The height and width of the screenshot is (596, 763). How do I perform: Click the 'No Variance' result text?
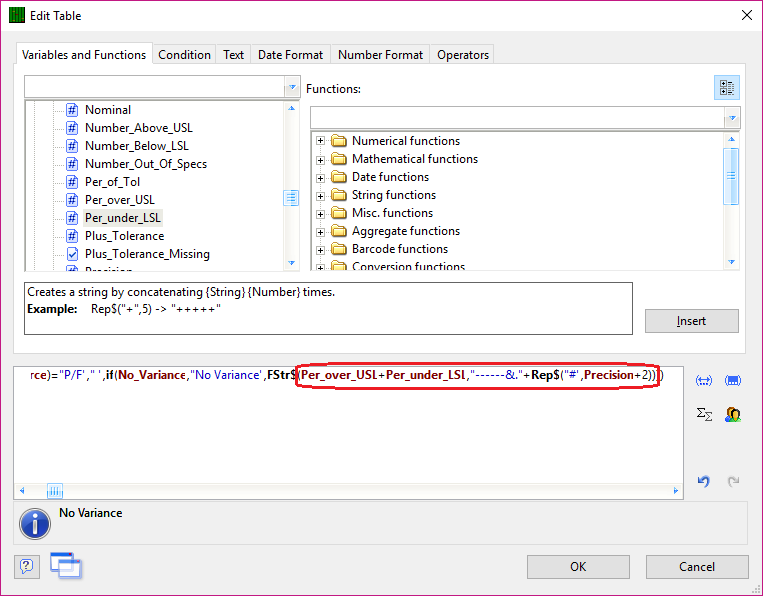point(91,513)
